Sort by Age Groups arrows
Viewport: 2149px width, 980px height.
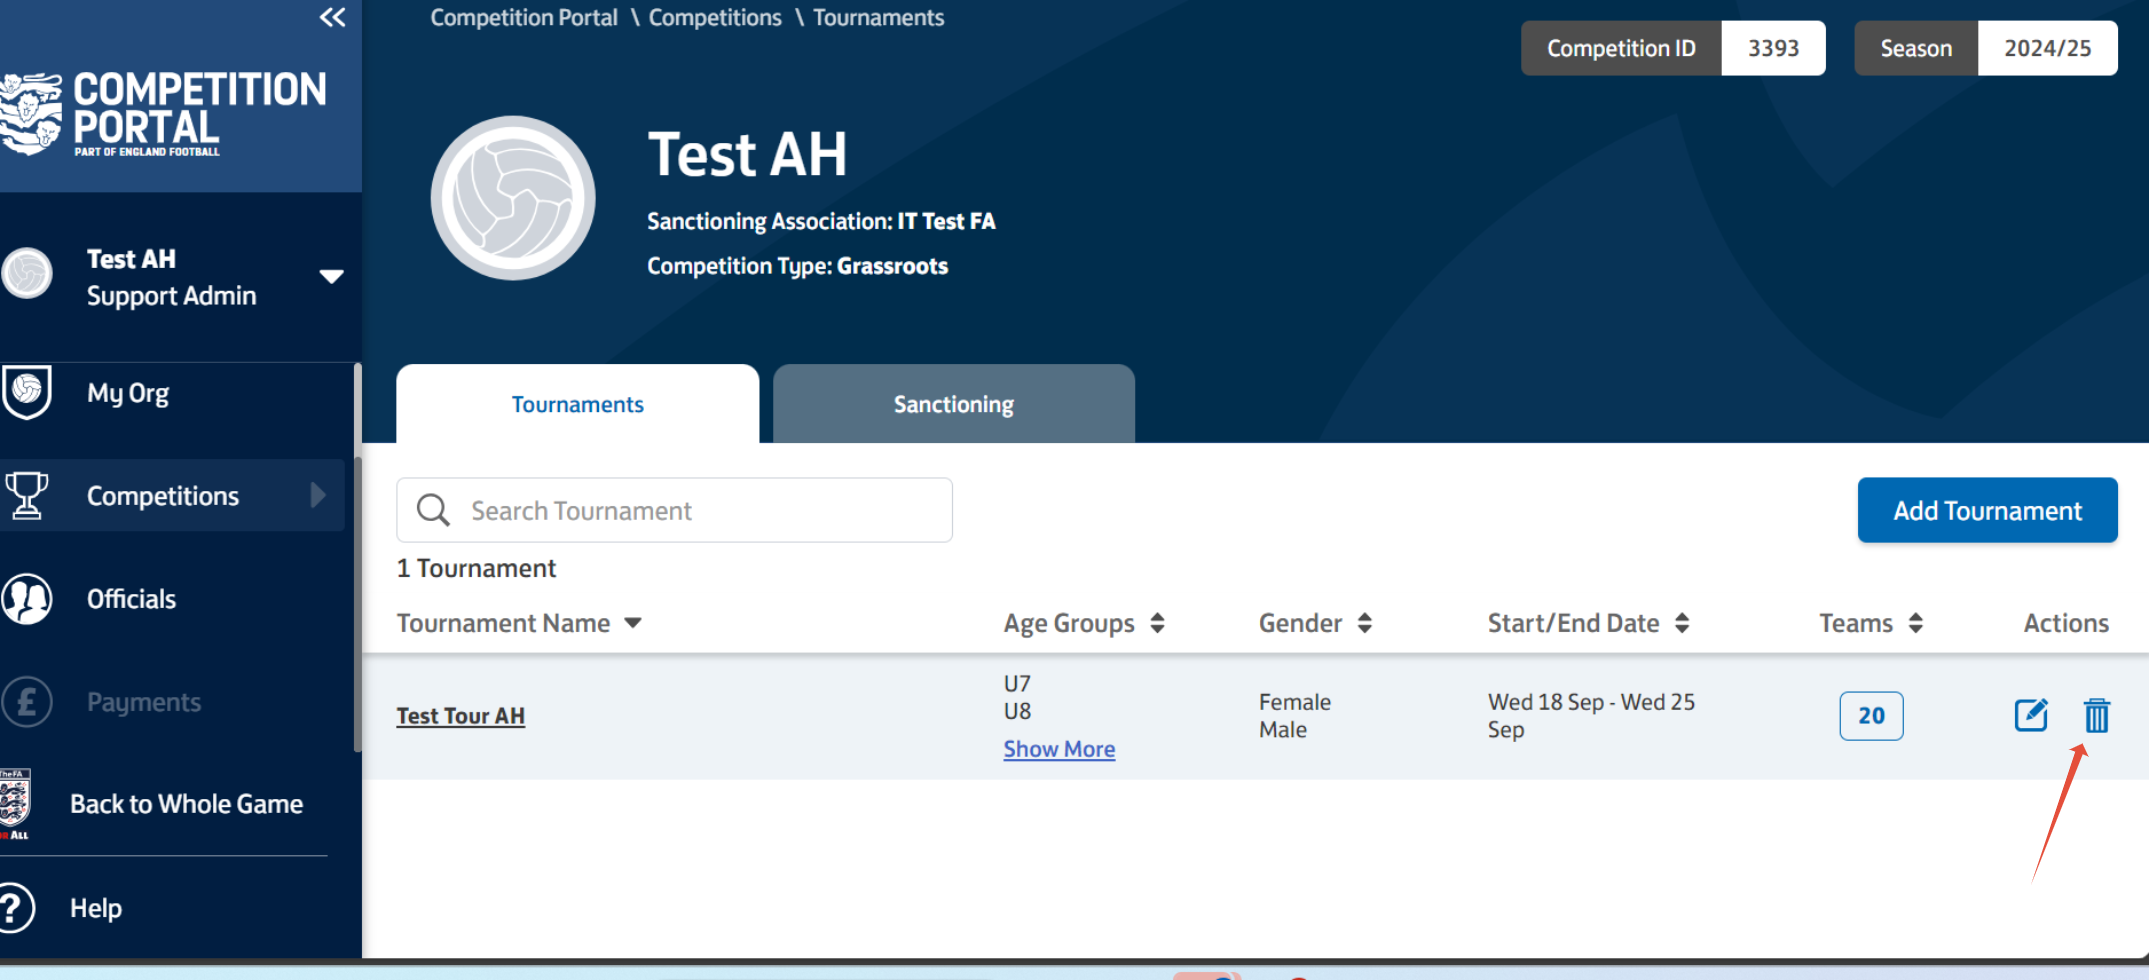point(1157,623)
